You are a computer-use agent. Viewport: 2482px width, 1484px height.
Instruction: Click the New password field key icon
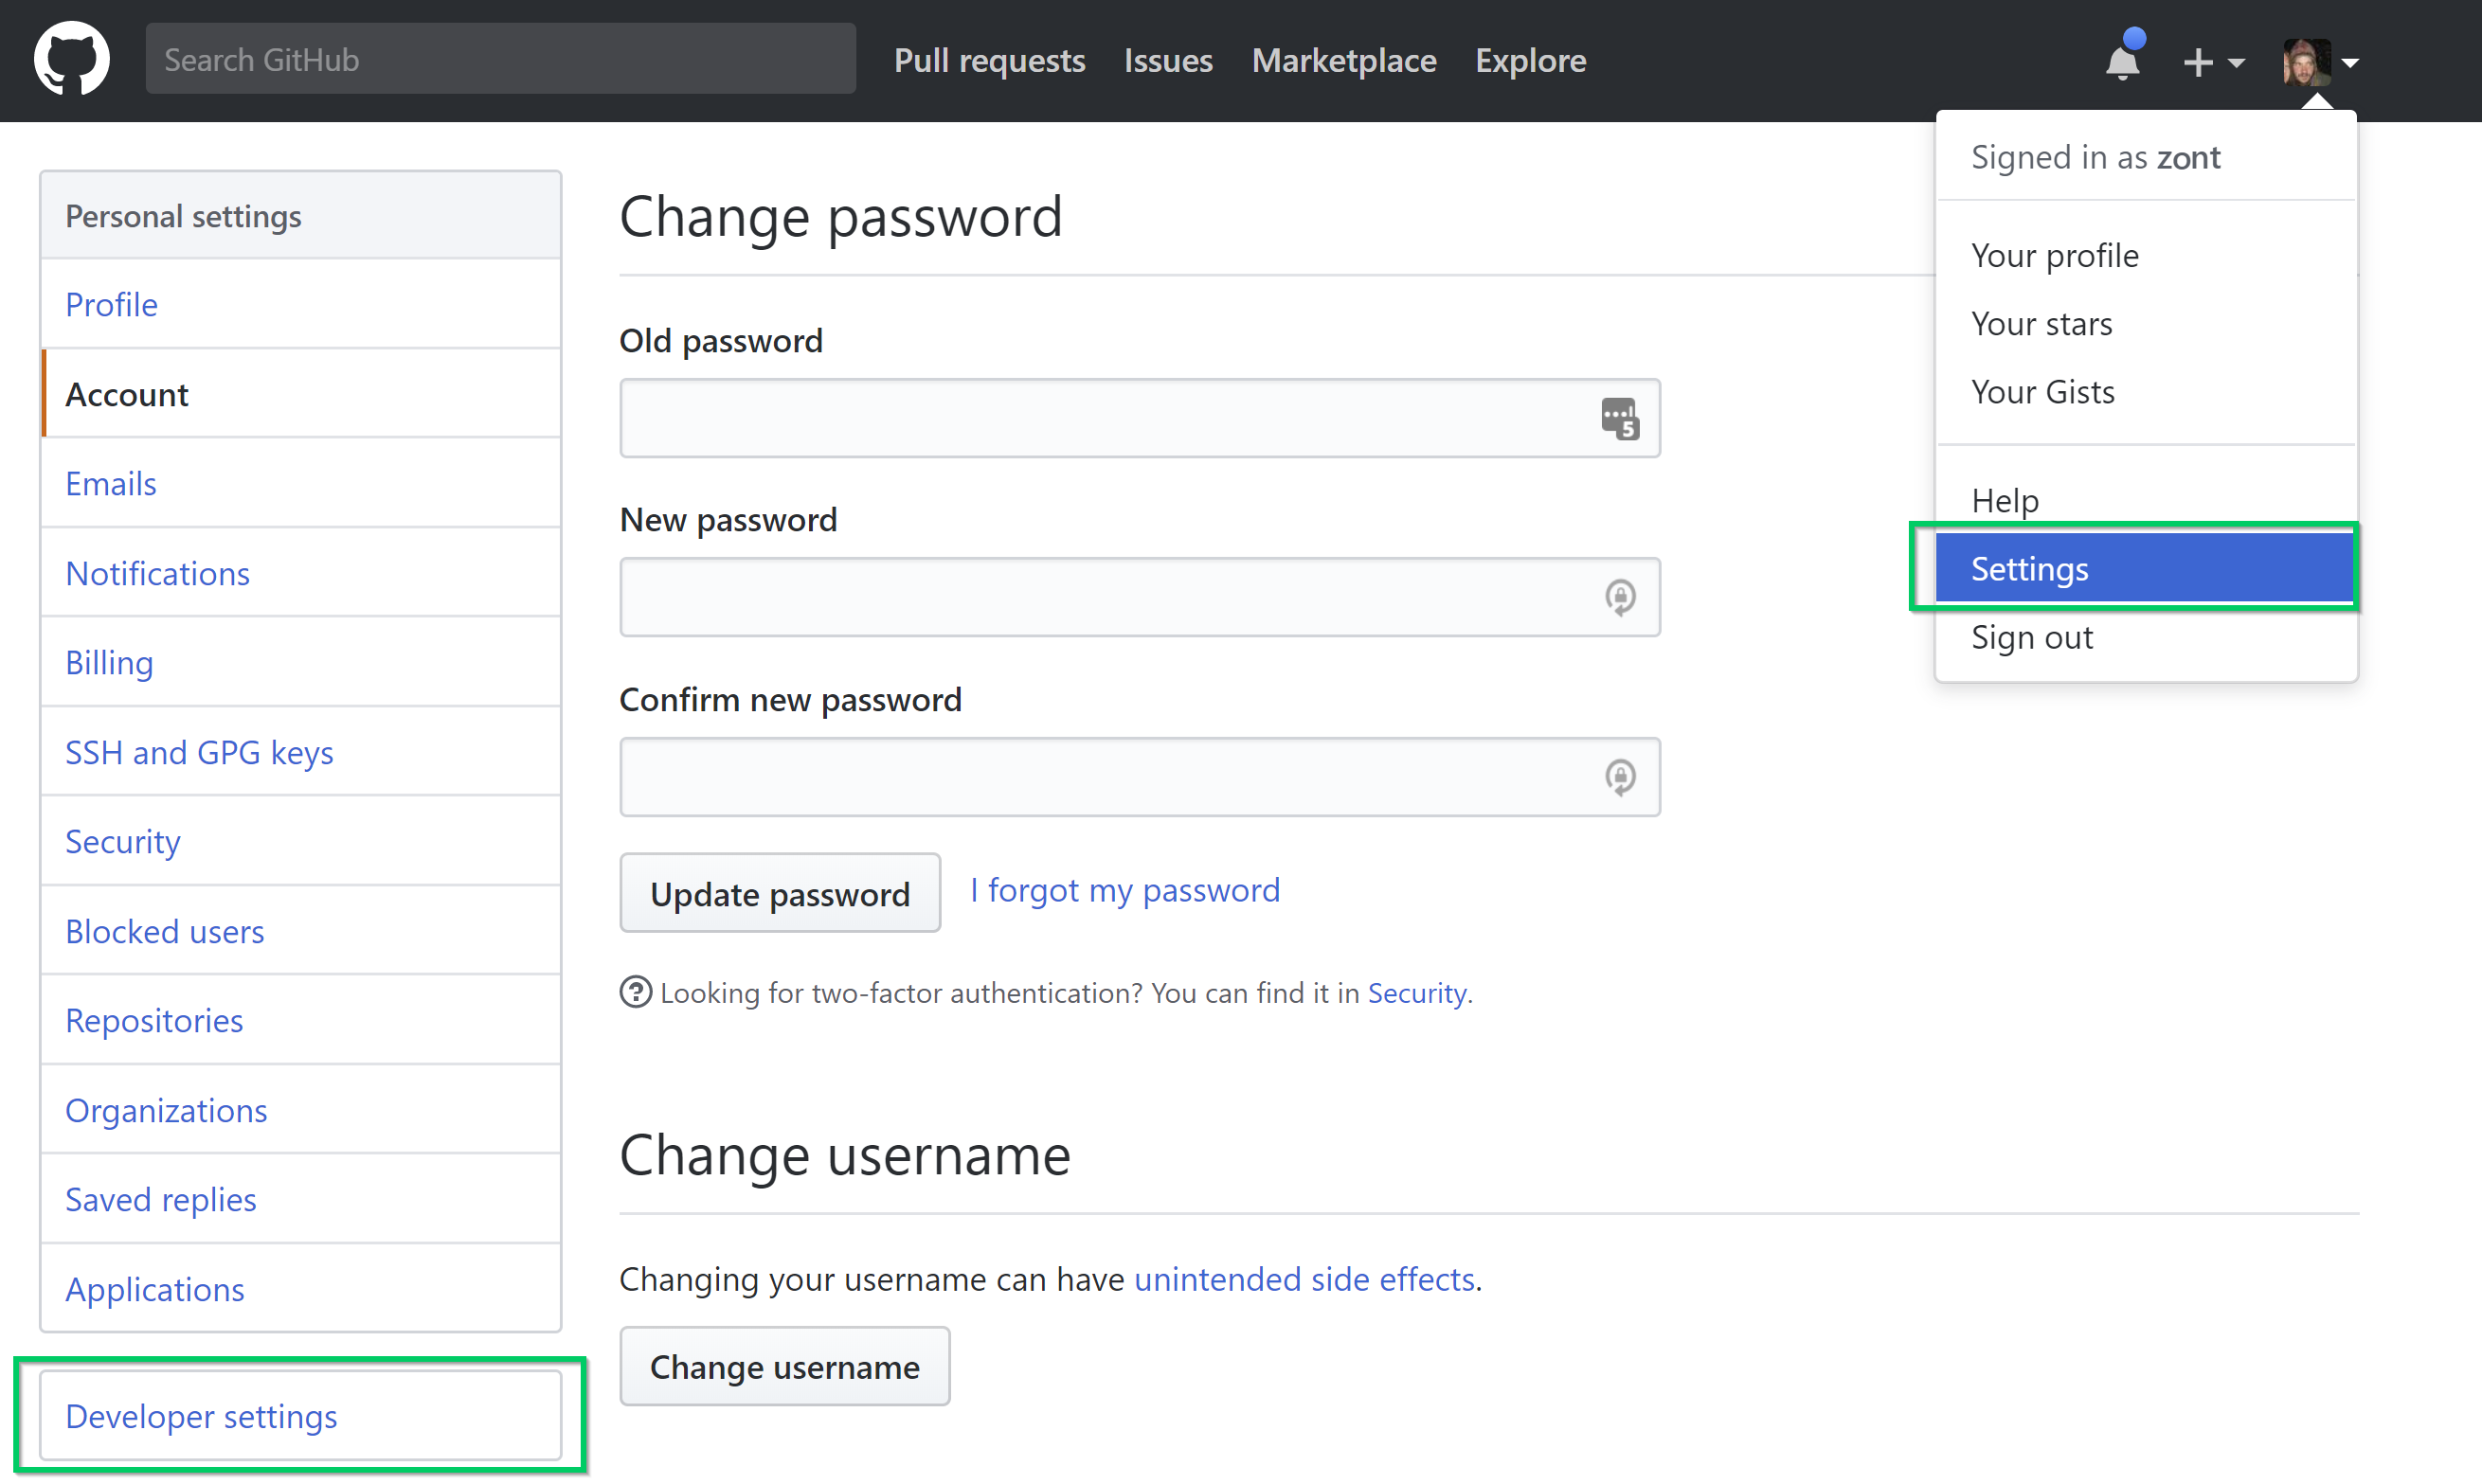pos(1620,597)
